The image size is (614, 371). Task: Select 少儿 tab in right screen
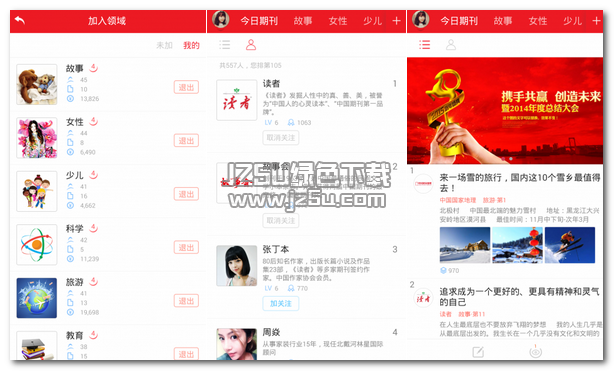click(x=572, y=21)
